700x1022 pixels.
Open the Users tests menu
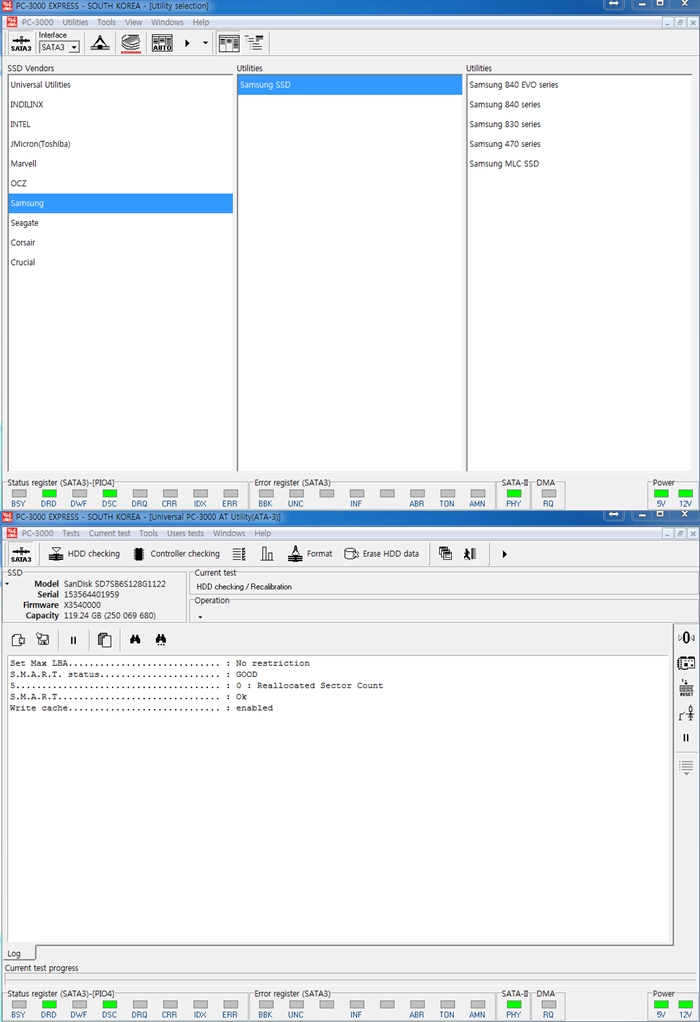pos(185,533)
